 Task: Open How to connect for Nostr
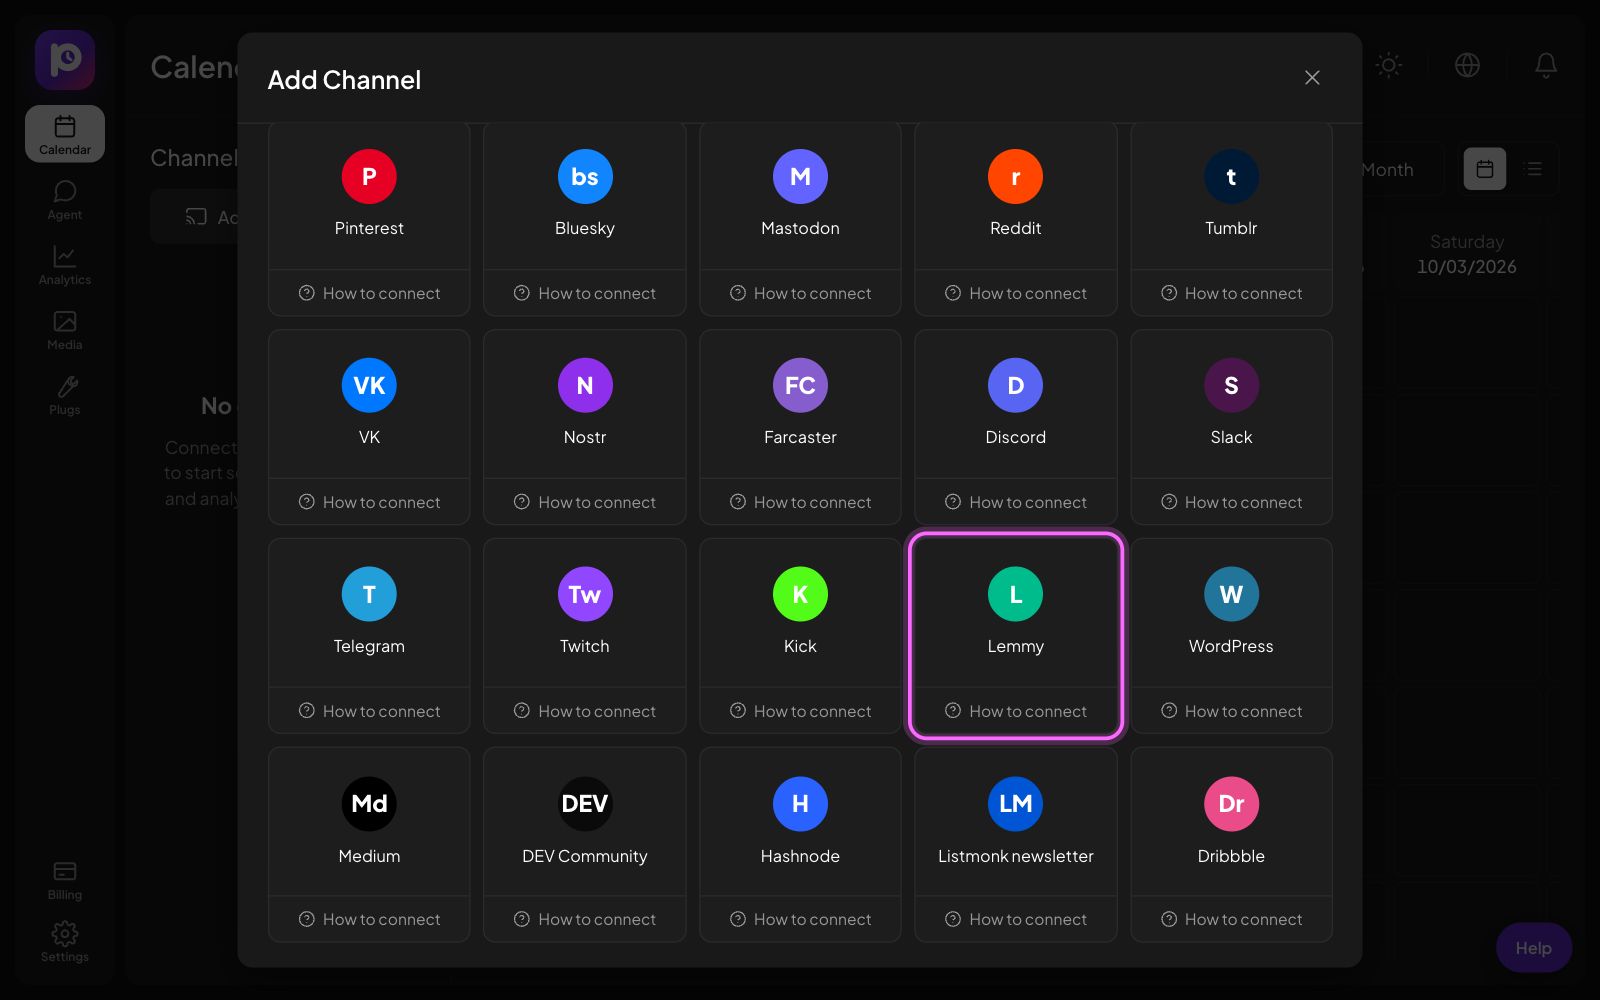[x=585, y=502]
